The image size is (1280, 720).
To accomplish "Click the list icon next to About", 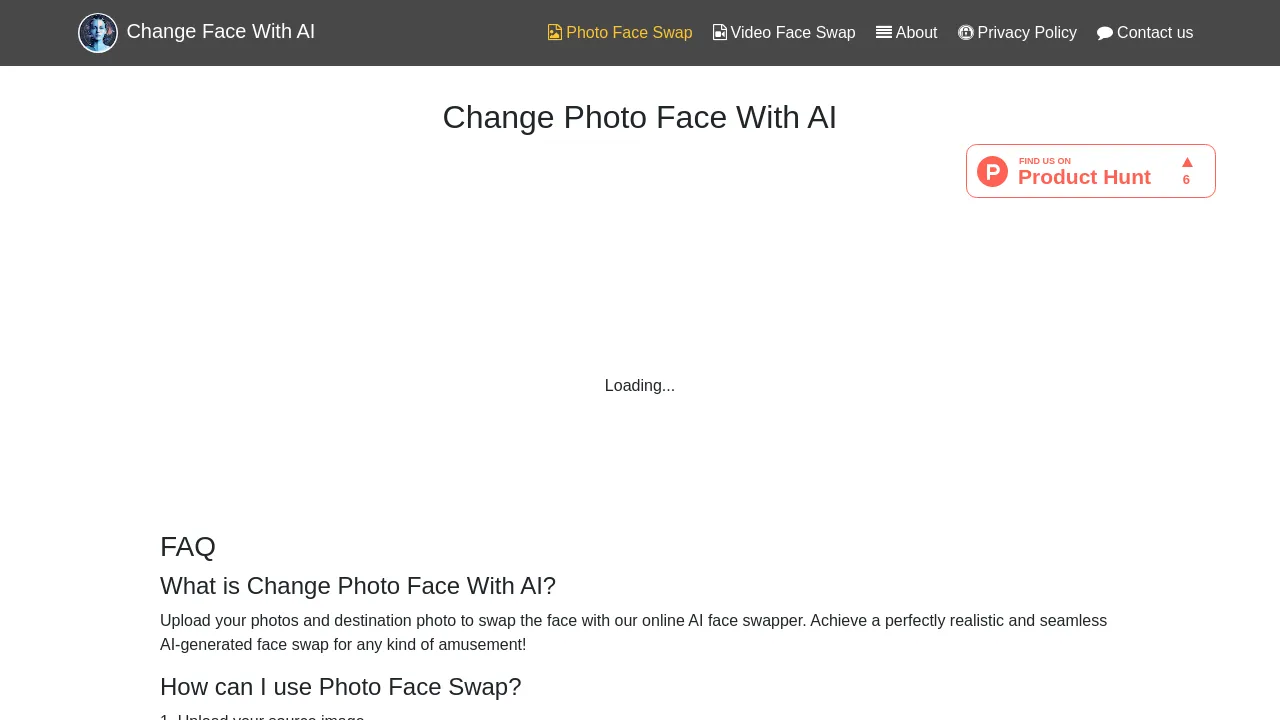I will click(x=882, y=32).
